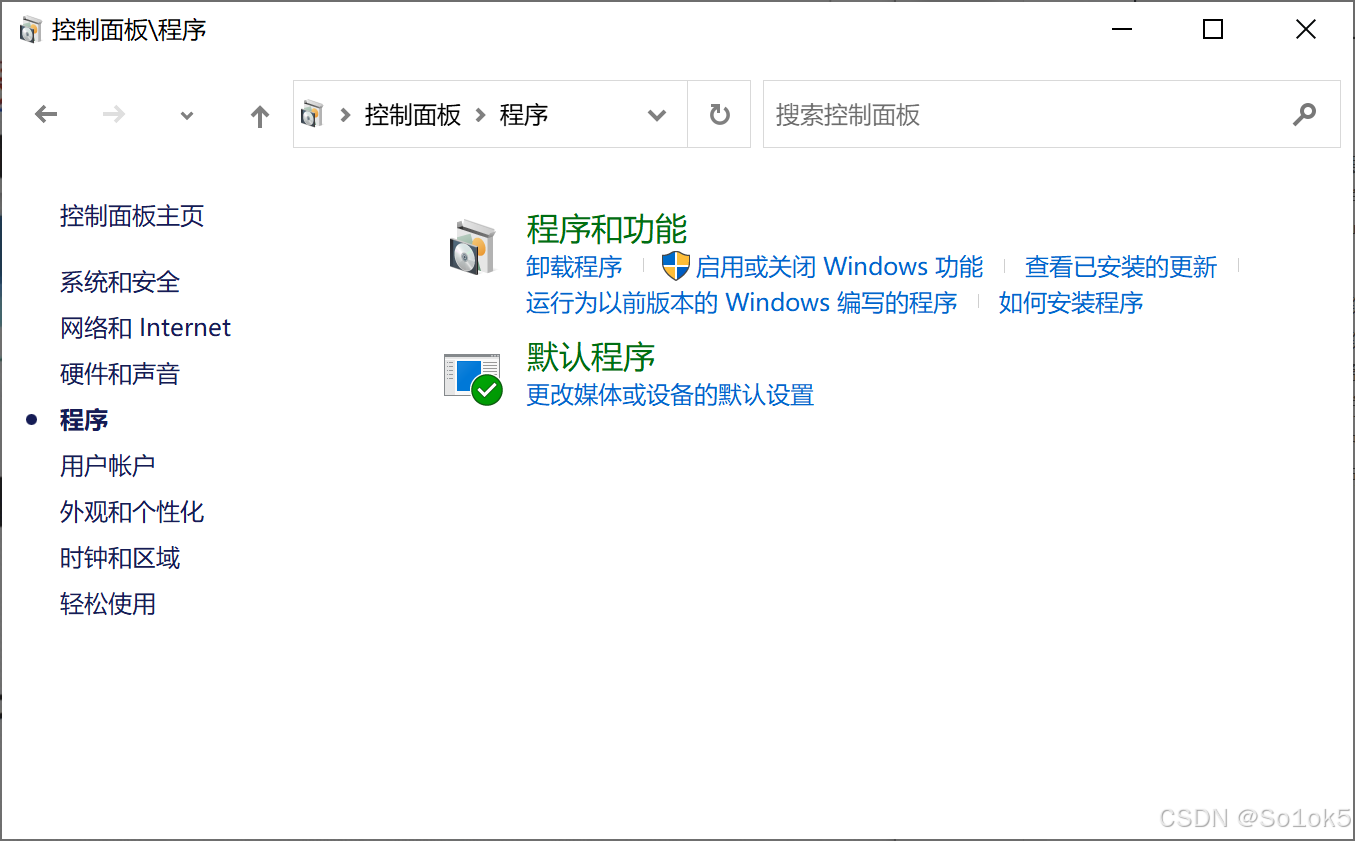Image resolution: width=1355 pixels, height=841 pixels.
Task: Open the 程序和功能 heading
Action: [x=607, y=229]
